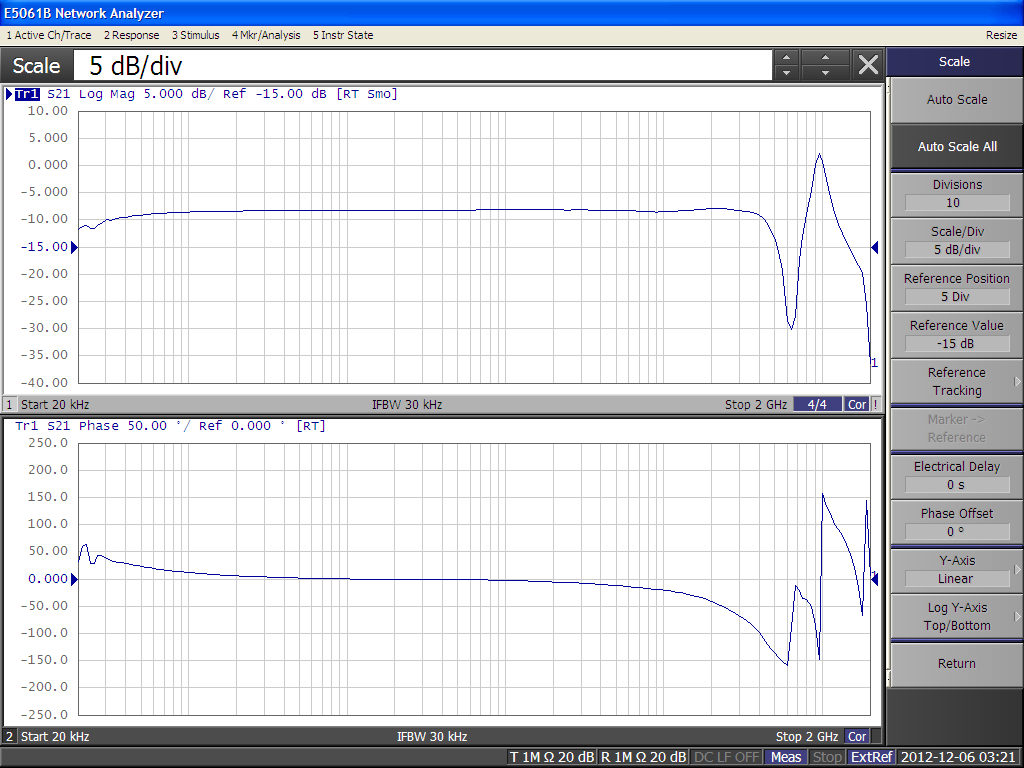Click right-side reference triangle on magnitude plot
This screenshot has height=768, width=1024.
[875, 247]
